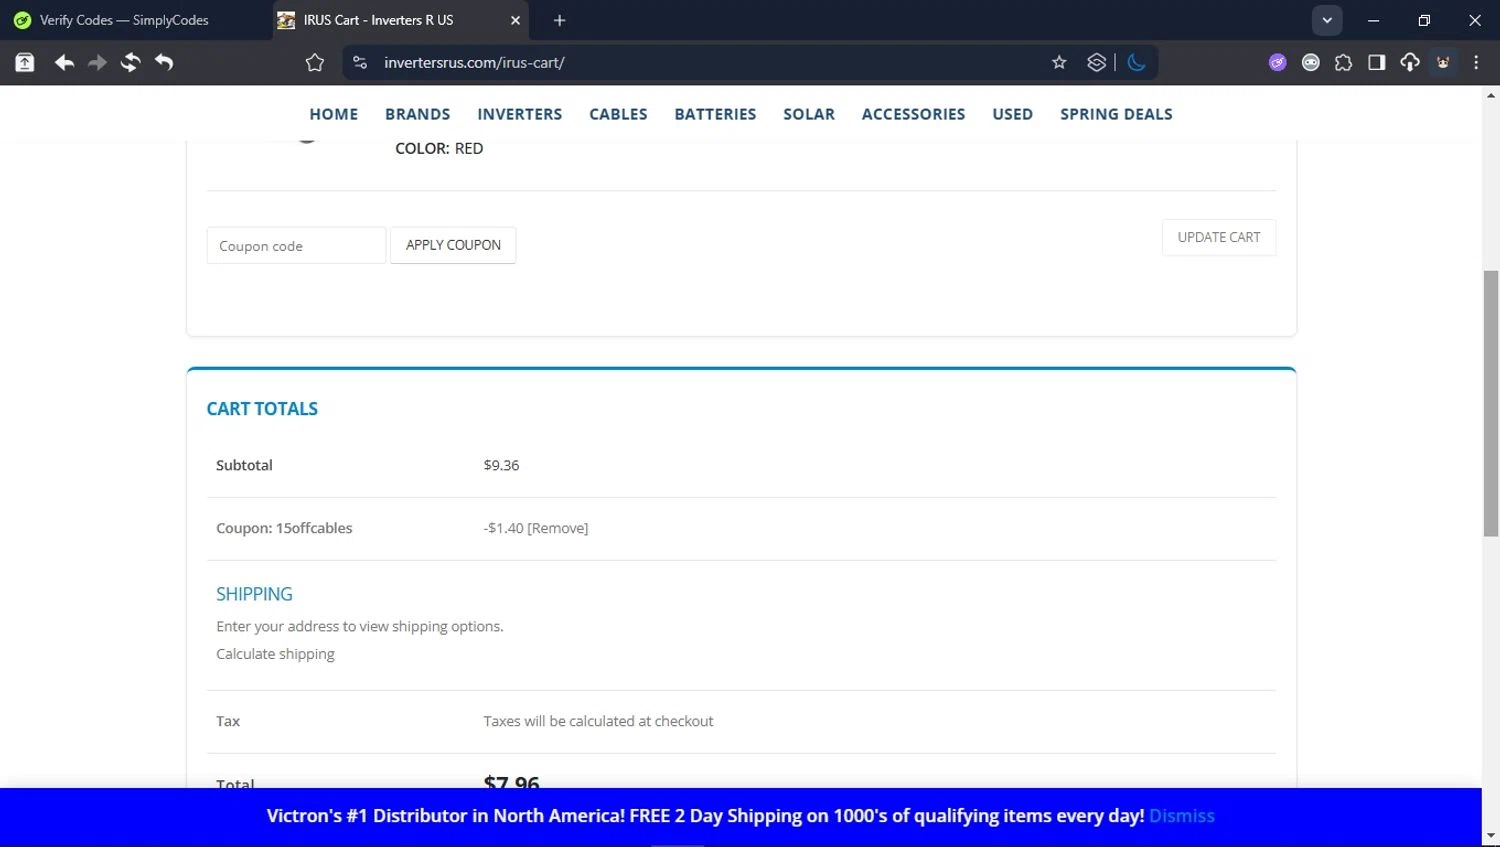Click the 'COLOR: RED' text
This screenshot has width=1500, height=847.
point(439,148)
